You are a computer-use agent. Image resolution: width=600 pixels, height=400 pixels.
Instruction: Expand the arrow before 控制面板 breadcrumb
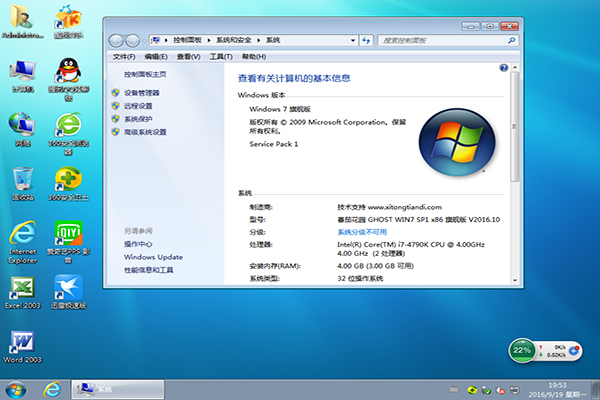[x=166, y=40]
